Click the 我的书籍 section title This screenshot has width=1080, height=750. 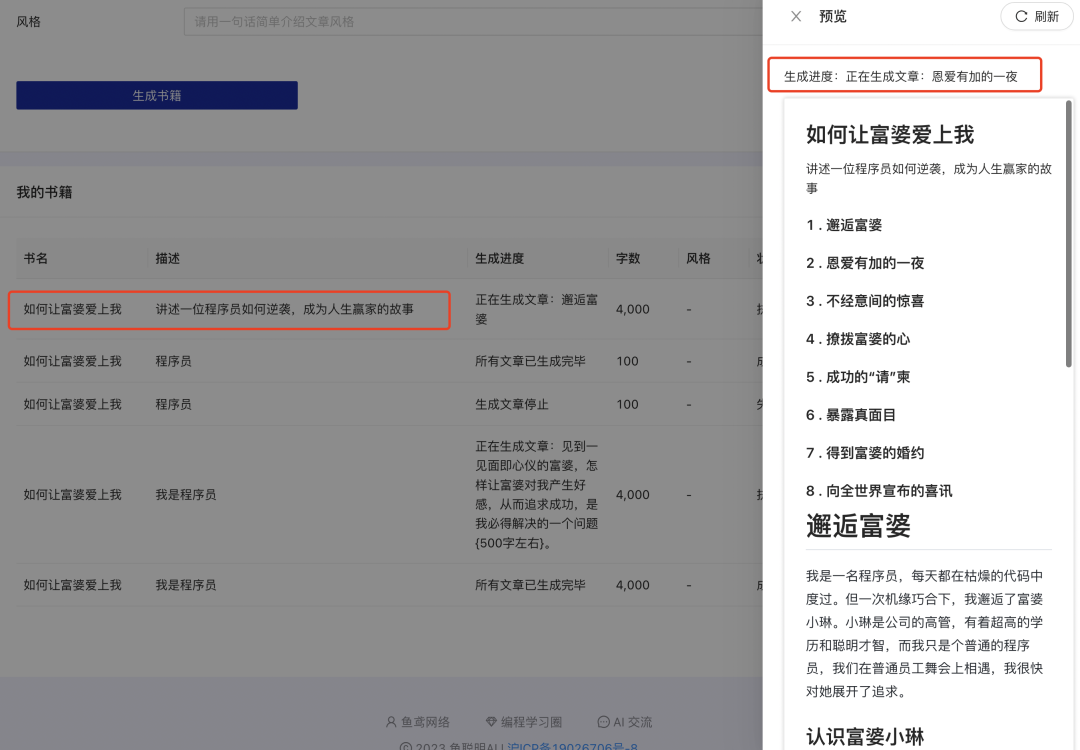point(44,192)
